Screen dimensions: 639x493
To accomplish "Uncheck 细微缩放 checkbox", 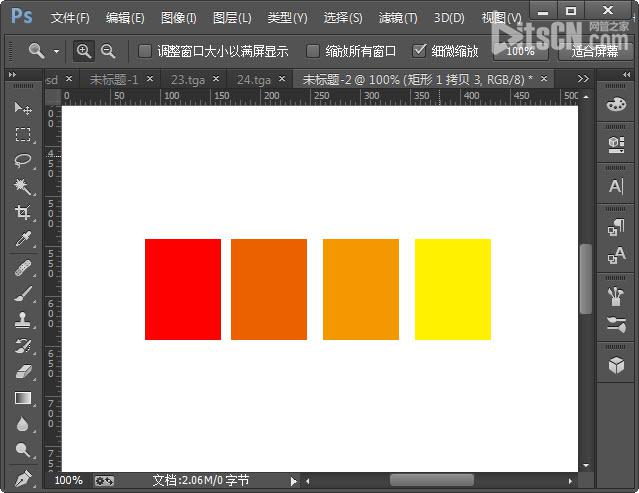I will point(419,51).
